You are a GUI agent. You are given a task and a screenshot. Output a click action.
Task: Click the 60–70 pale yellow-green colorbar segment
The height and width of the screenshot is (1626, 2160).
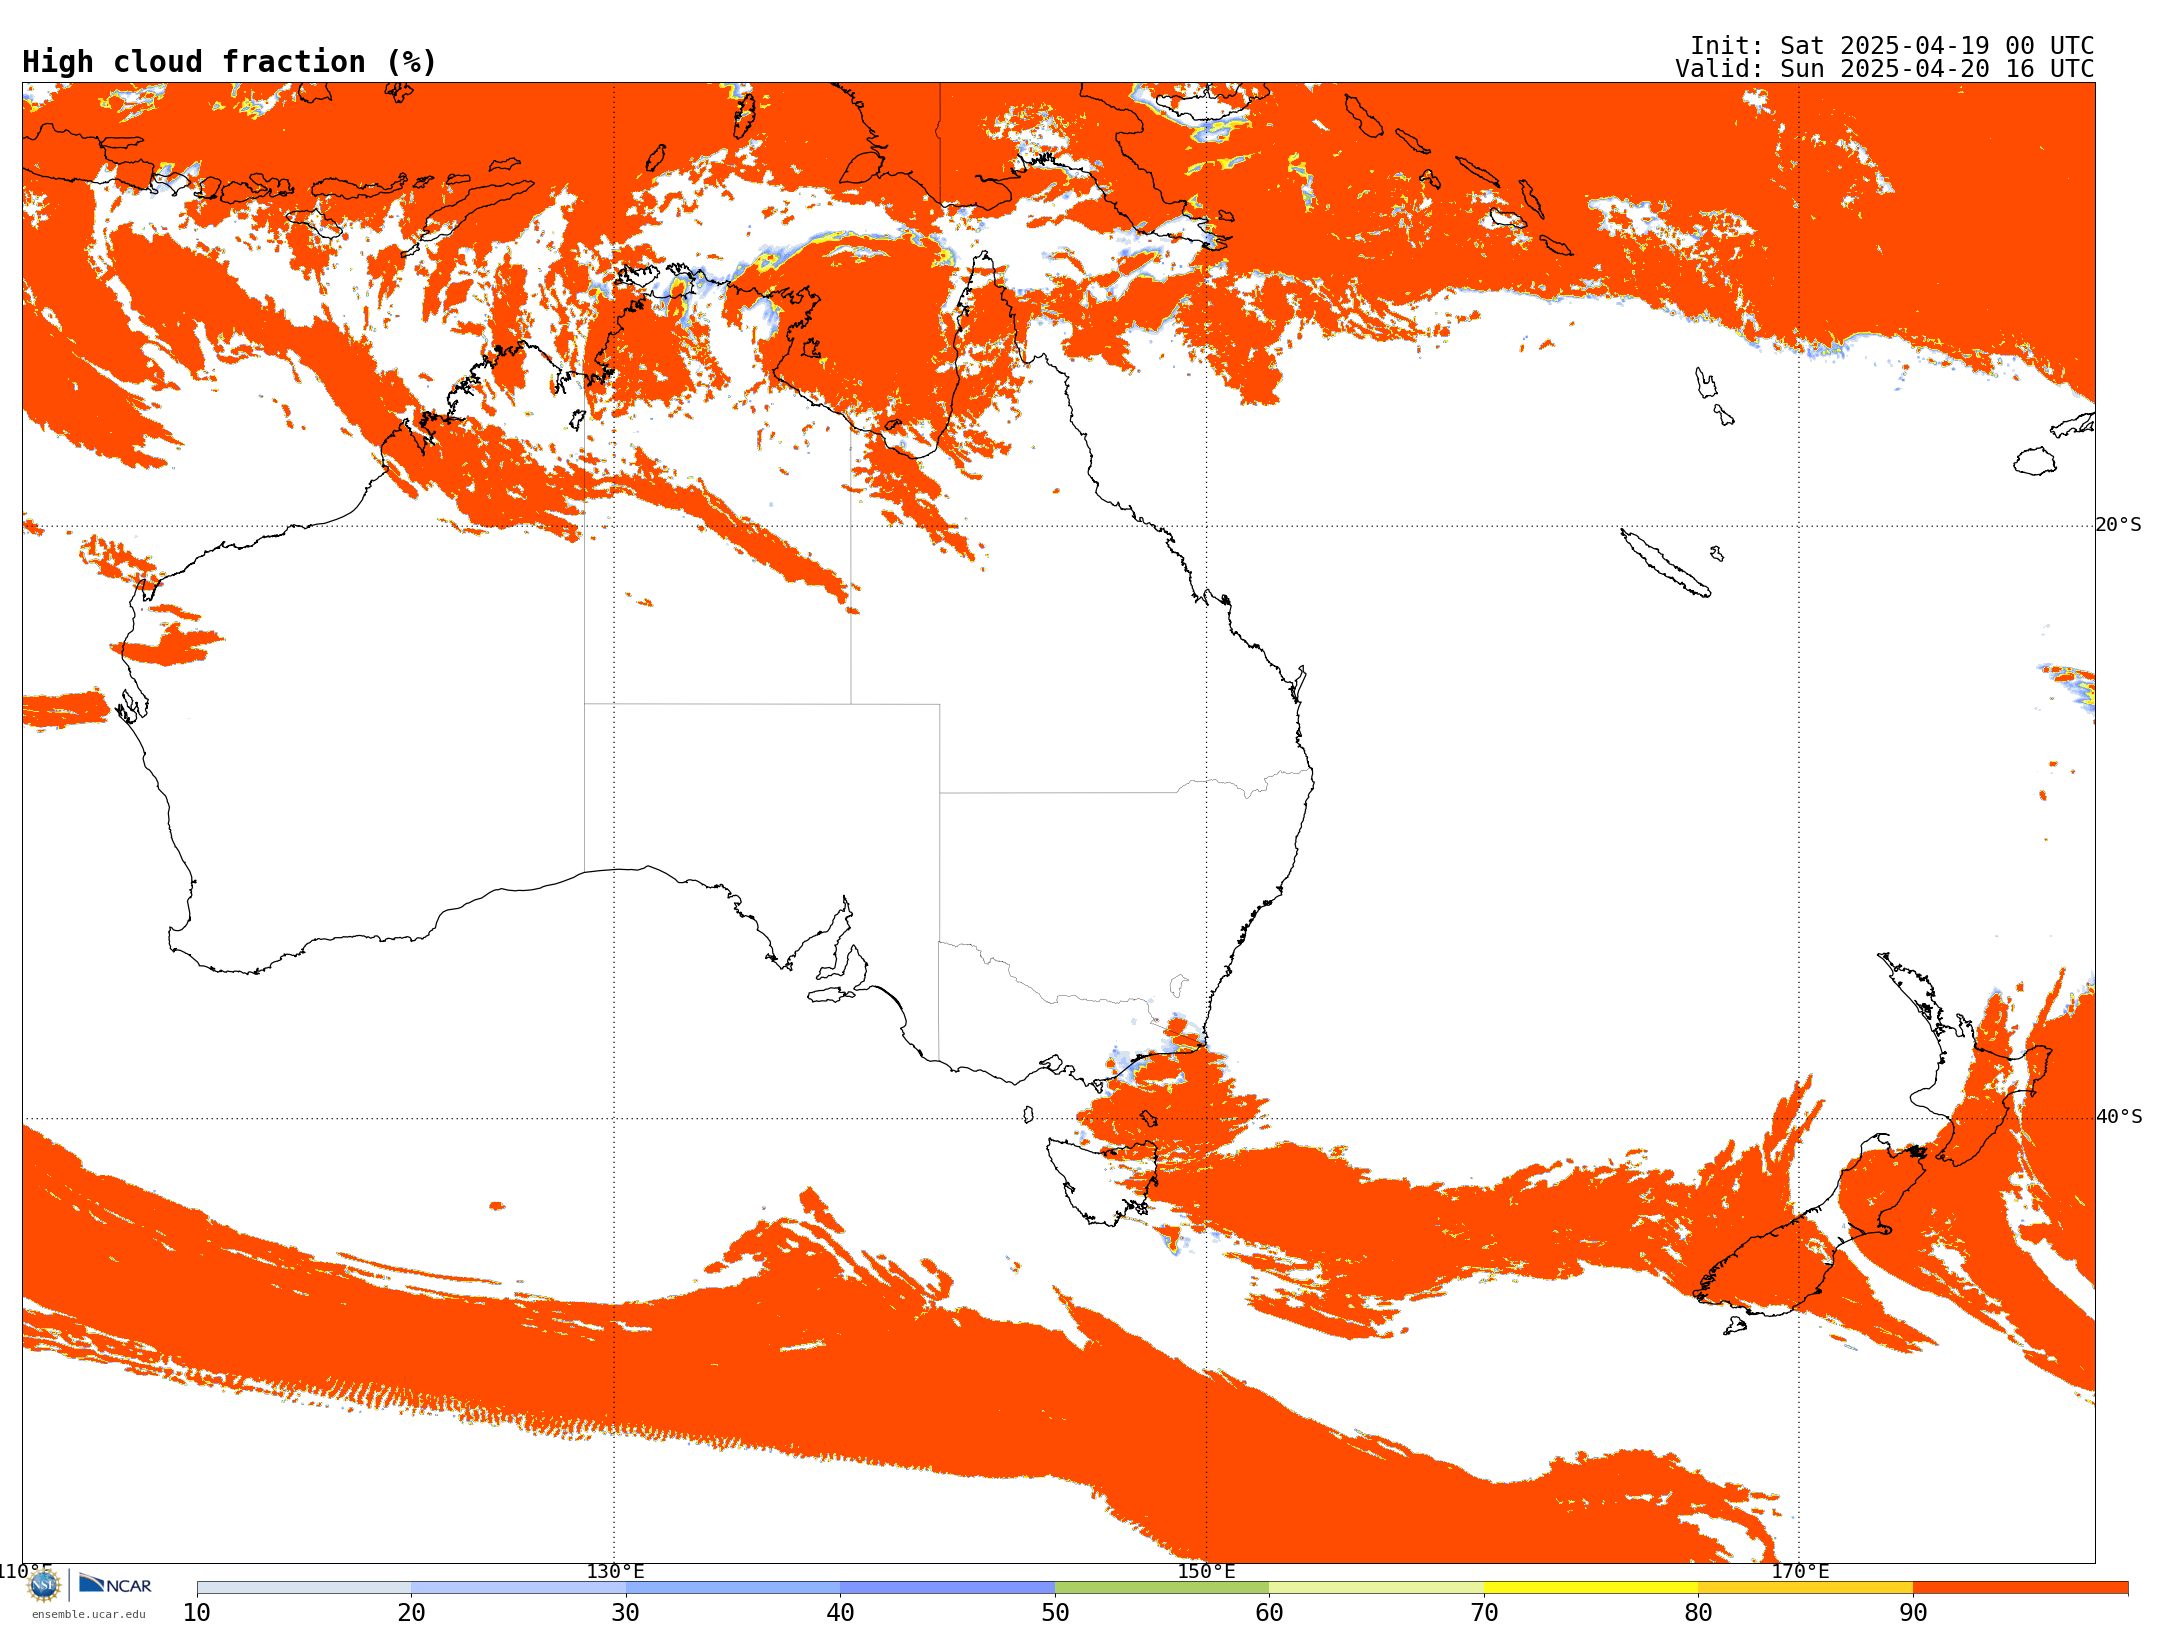tap(1376, 1588)
